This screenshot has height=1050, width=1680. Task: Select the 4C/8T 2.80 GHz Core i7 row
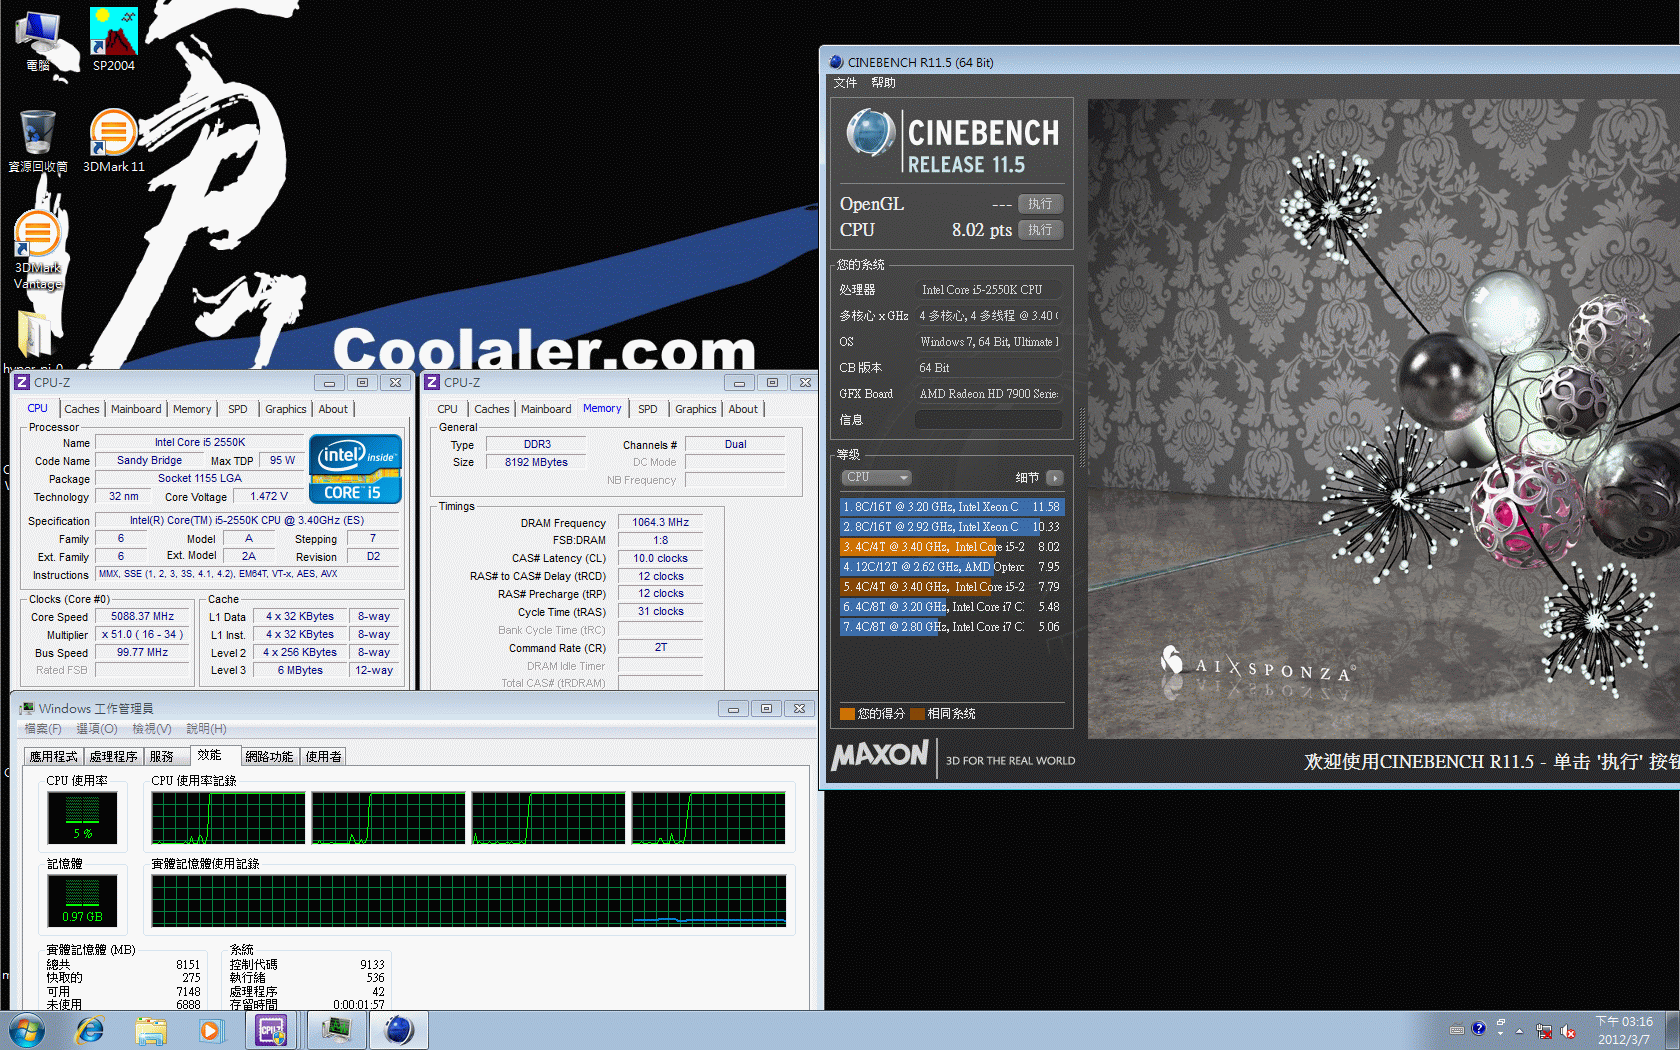tap(952, 627)
